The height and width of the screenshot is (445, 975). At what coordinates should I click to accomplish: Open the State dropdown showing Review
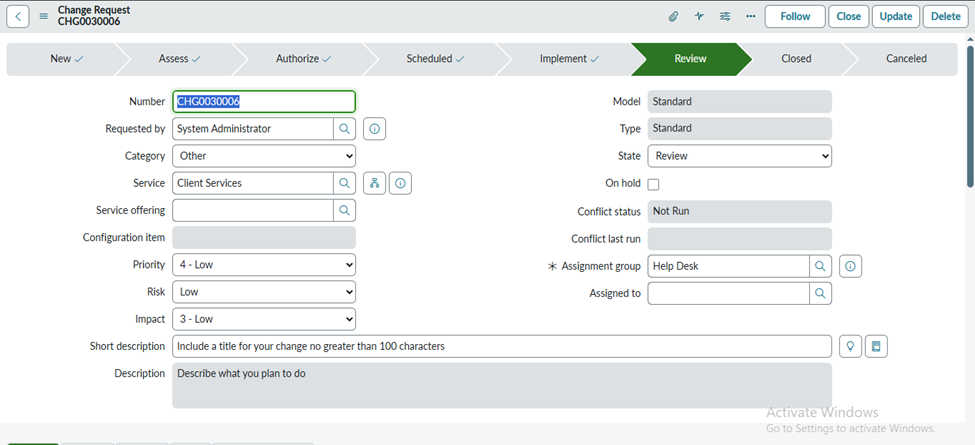[x=739, y=156]
